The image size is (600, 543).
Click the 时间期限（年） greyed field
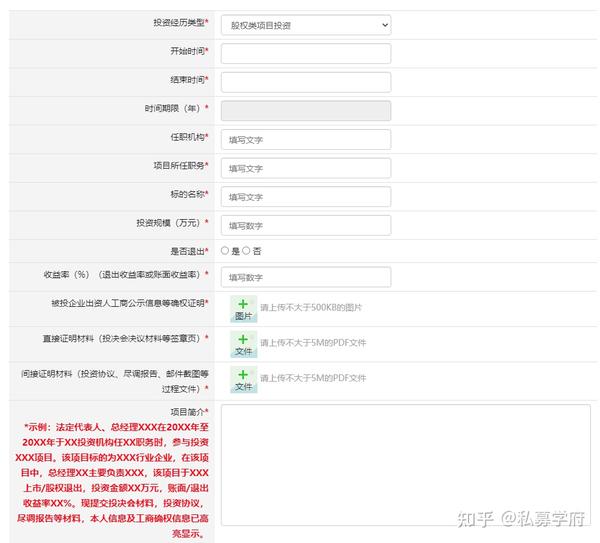pos(306,111)
